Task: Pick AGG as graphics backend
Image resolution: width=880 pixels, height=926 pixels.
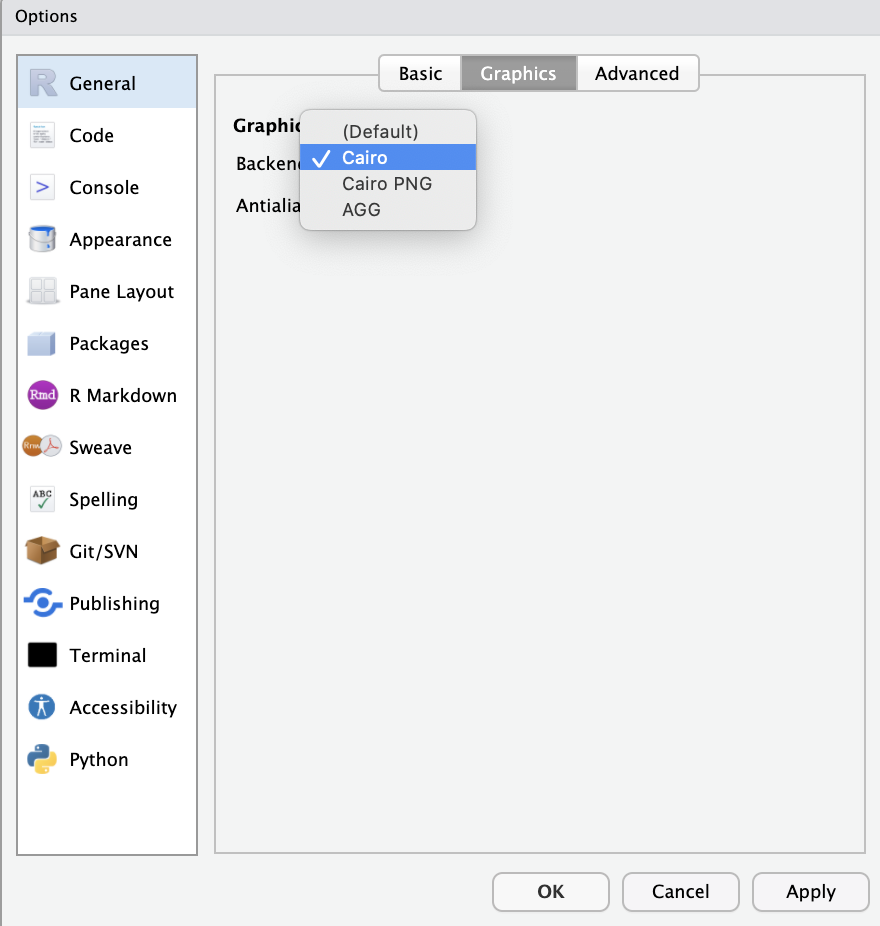Action: point(388,209)
